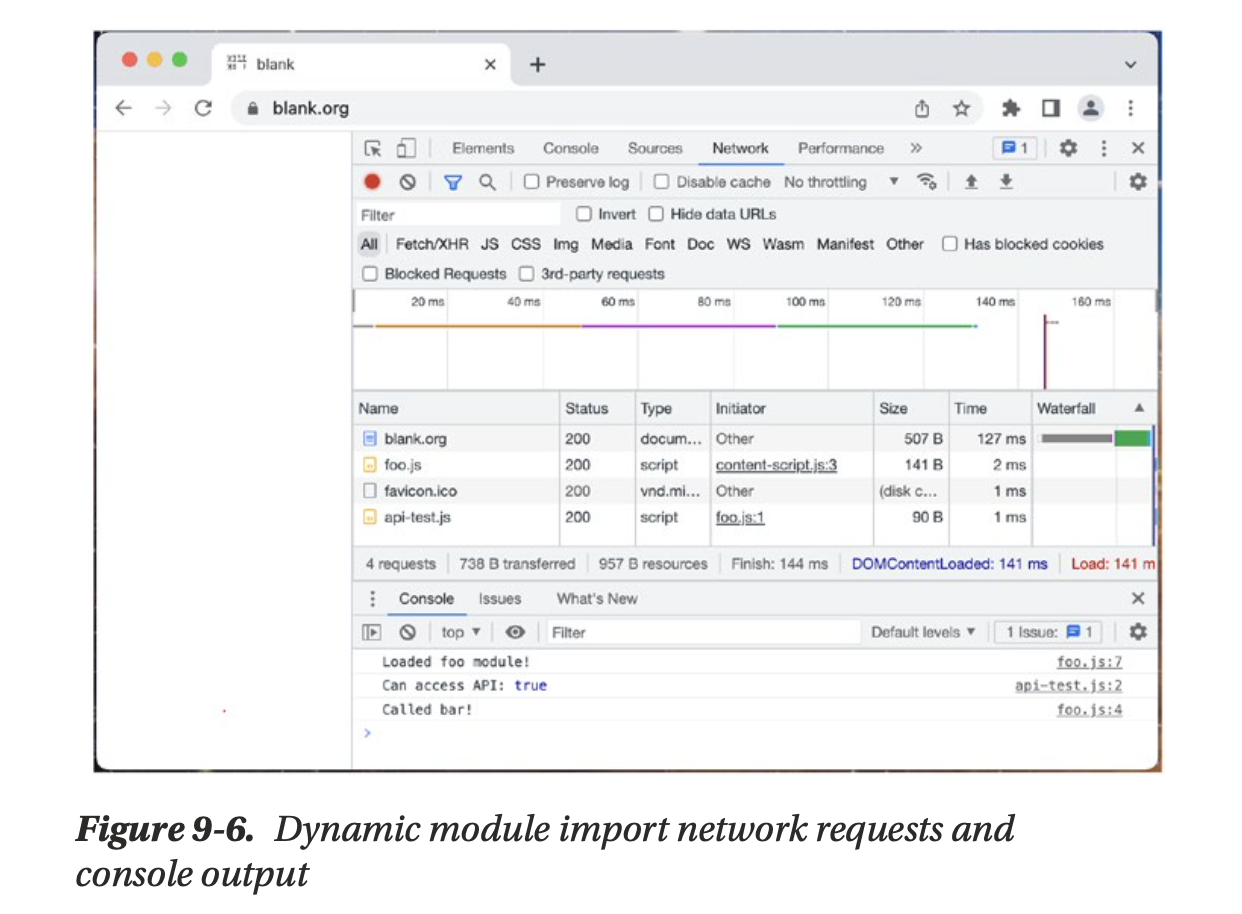Toggle the device toolbar icon

(405, 149)
